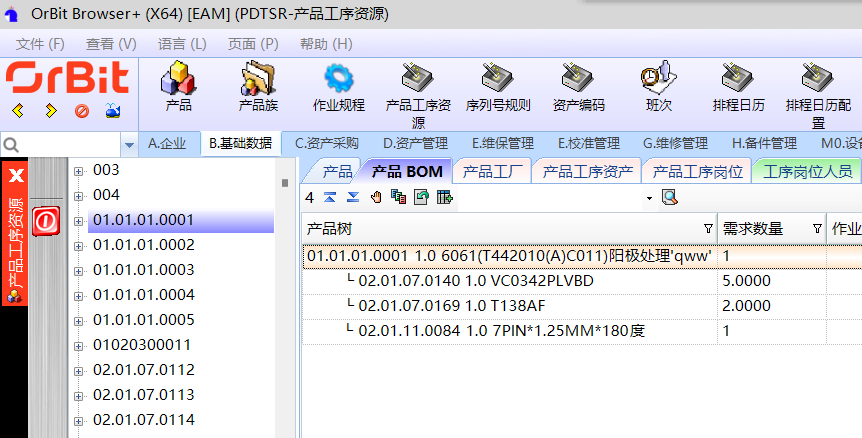Select tree item 02.01.07.0113
This screenshot has width=862, height=438.
click(x=143, y=395)
